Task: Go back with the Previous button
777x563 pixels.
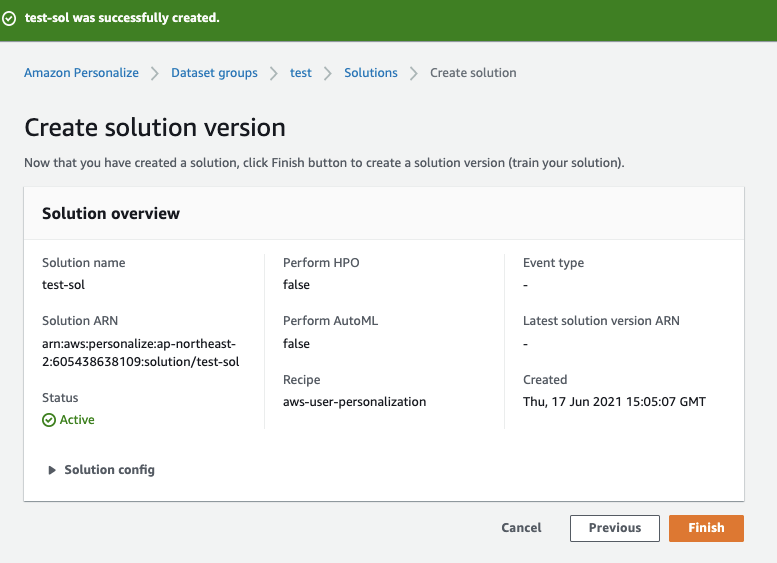Action: 614,528
